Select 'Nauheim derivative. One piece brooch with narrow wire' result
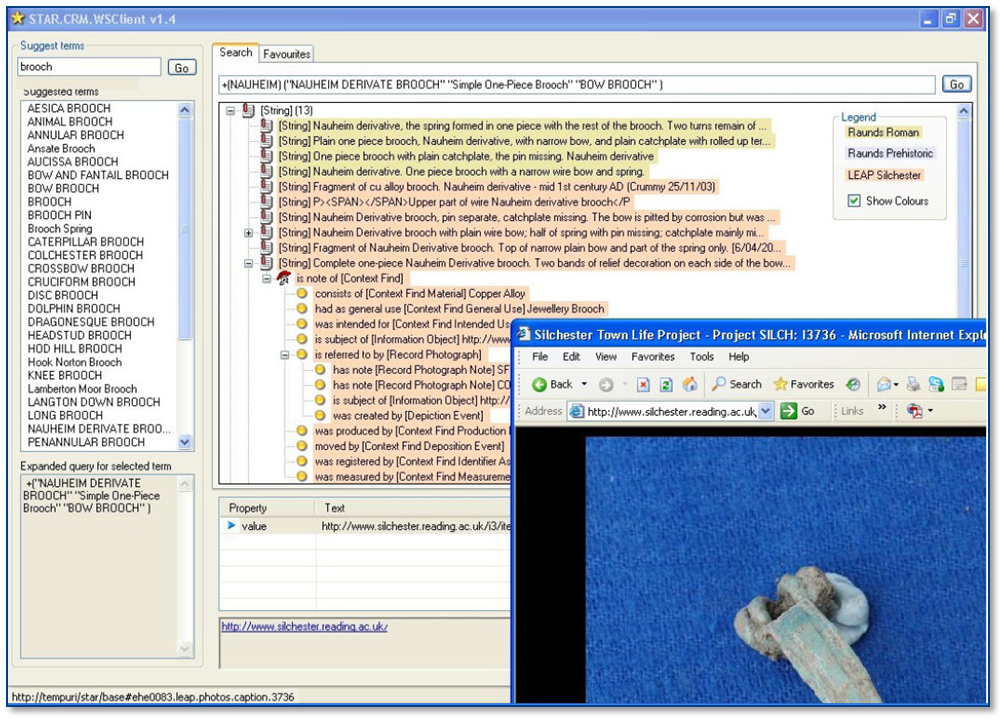 pyautogui.click(x=461, y=172)
